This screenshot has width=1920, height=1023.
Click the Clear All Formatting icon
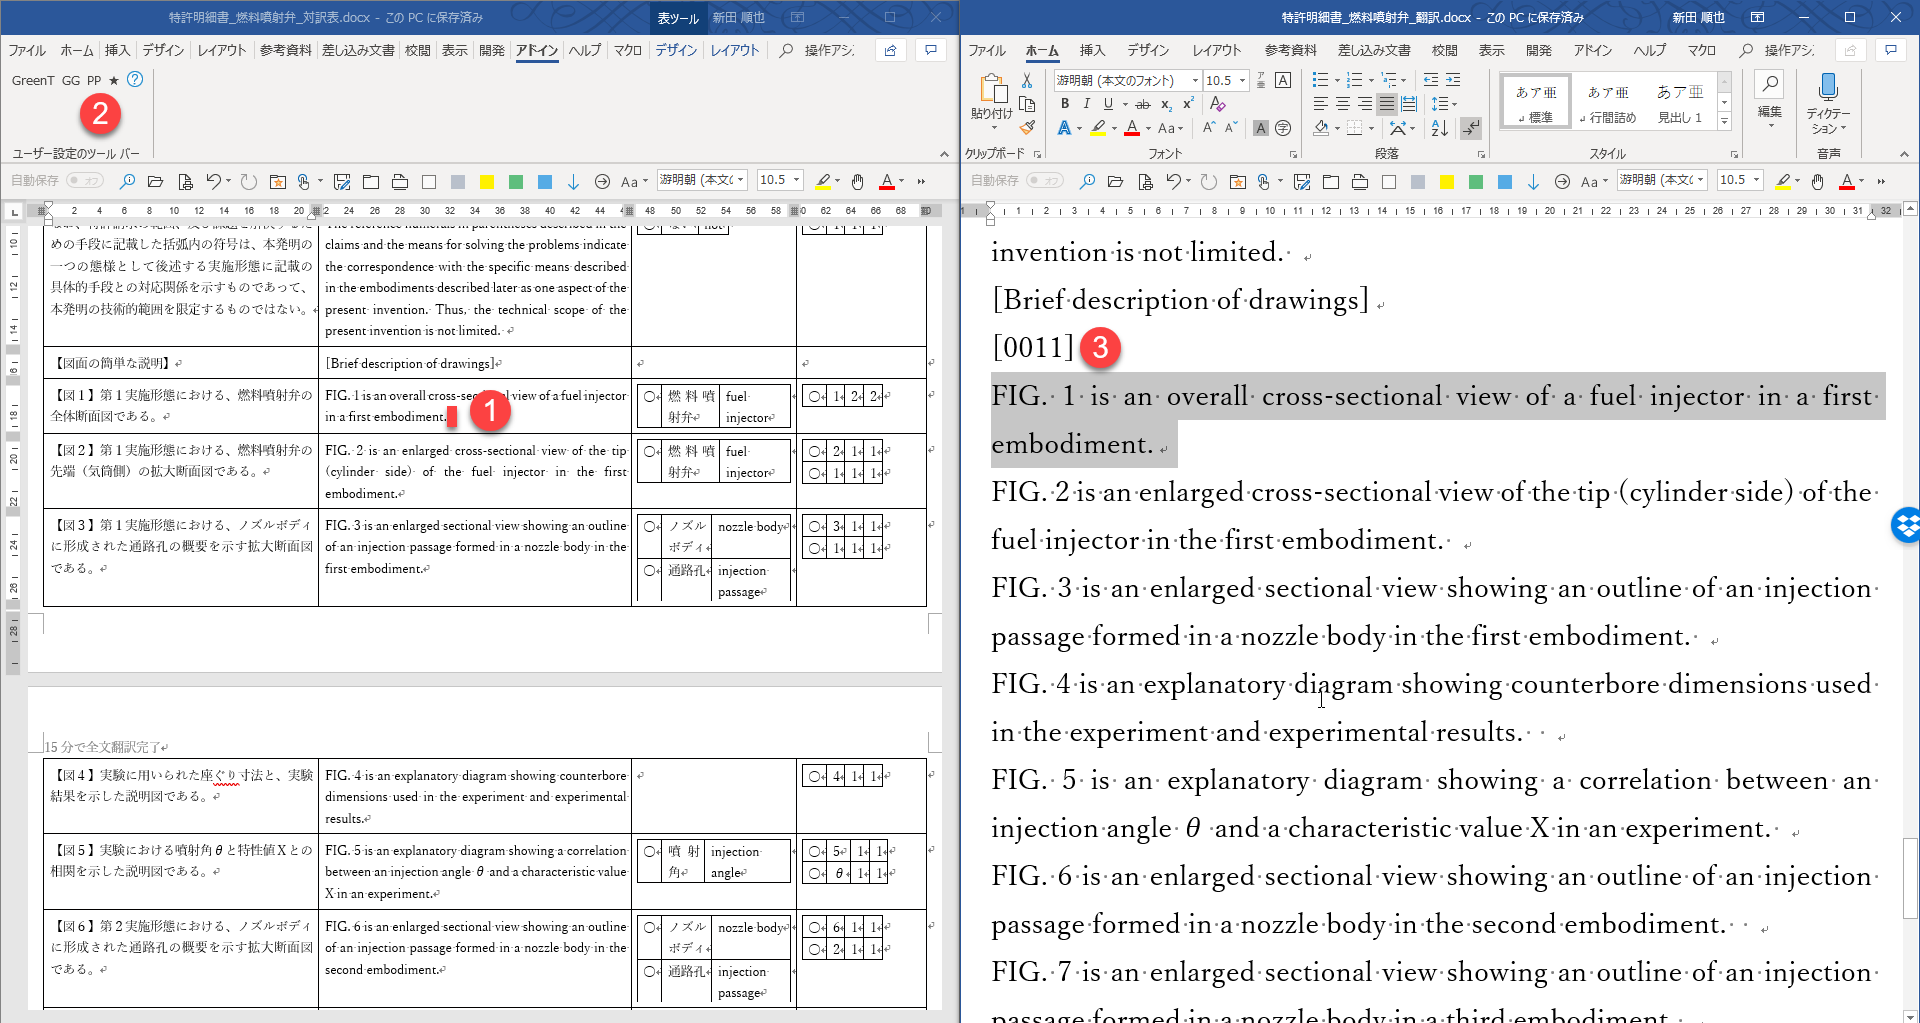click(x=1217, y=104)
